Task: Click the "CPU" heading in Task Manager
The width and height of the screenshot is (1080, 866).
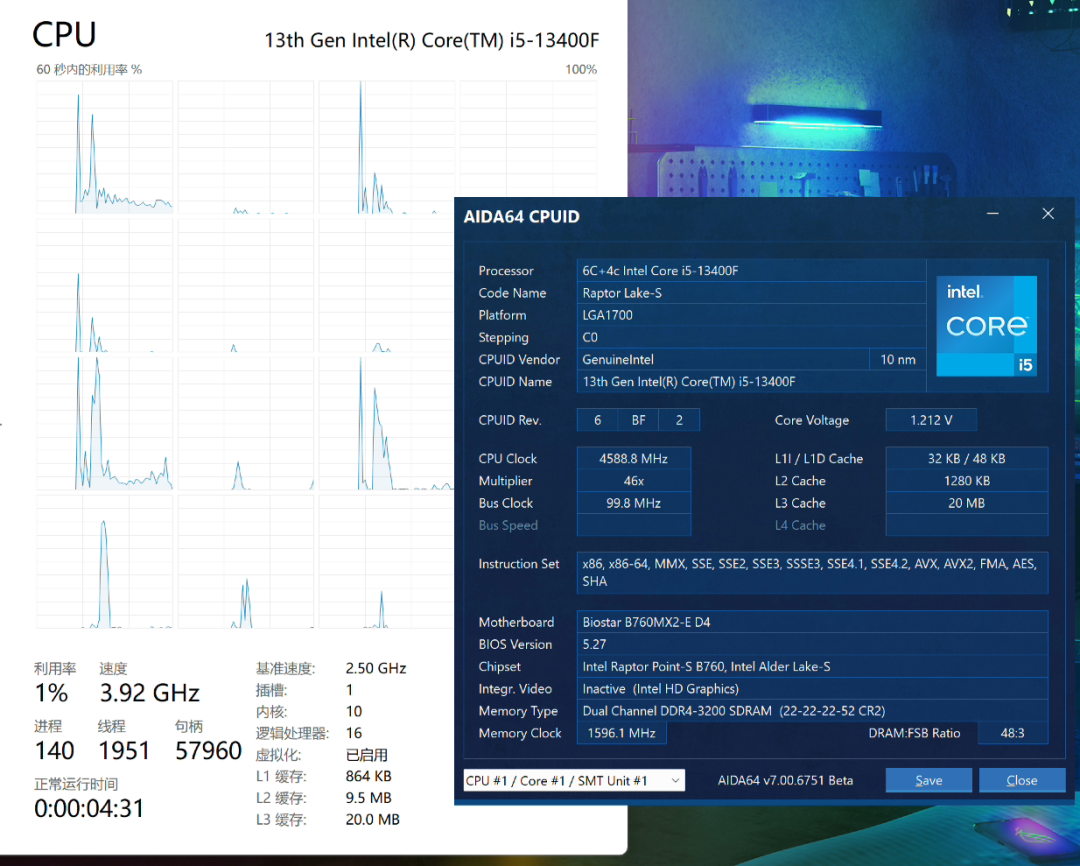Action: [x=64, y=34]
